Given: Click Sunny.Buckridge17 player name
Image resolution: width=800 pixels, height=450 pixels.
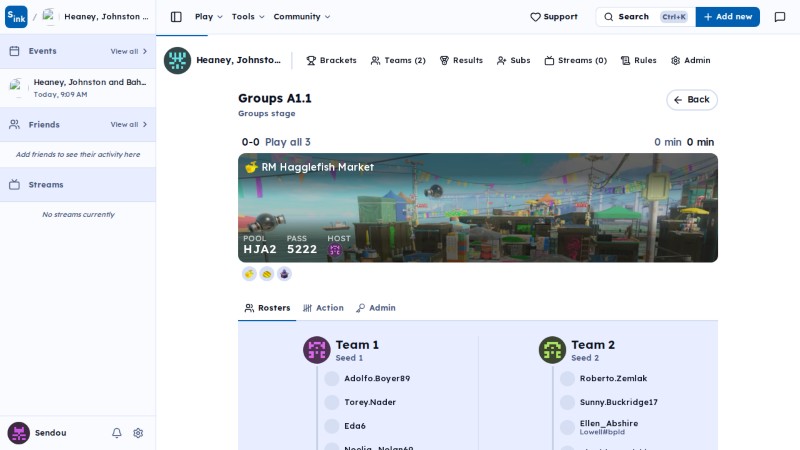Looking at the screenshot, I should (x=618, y=402).
